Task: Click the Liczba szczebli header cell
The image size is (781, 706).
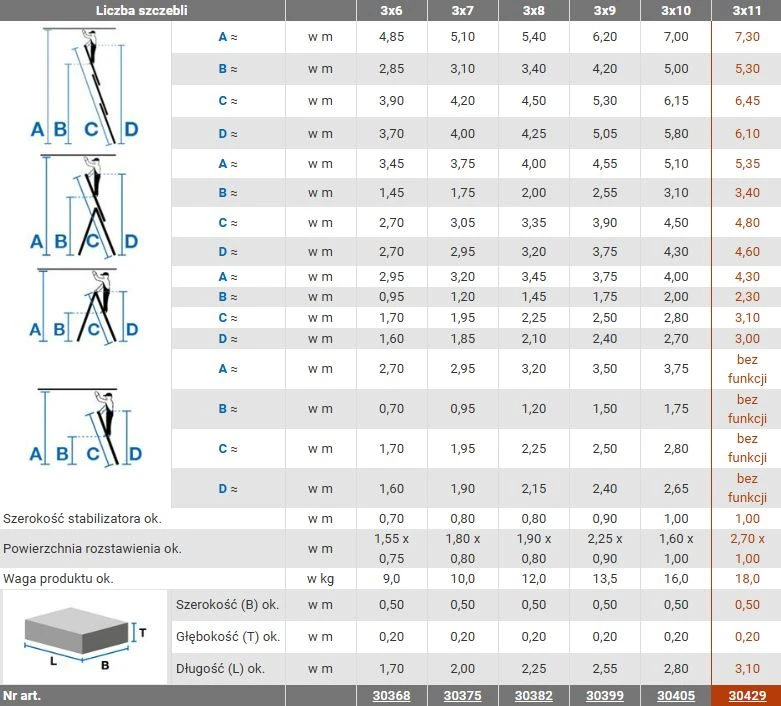Action: click(x=142, y=10)
